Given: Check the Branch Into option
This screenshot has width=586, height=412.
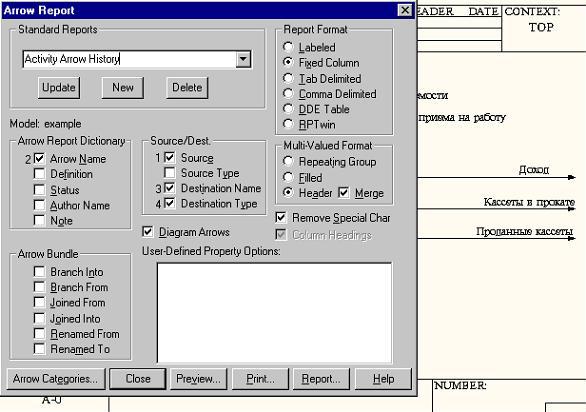Looking at the screenshot, I should pos(39,272).
